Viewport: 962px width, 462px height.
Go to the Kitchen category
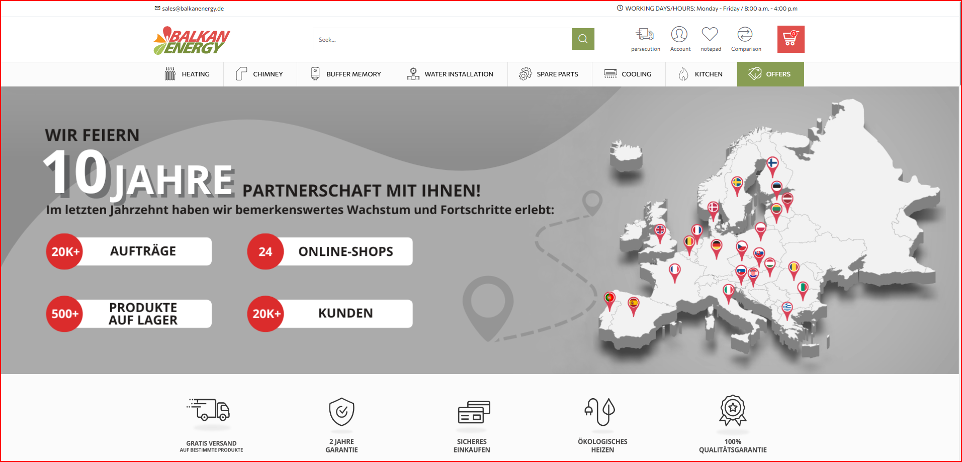[x=701, y=74]
